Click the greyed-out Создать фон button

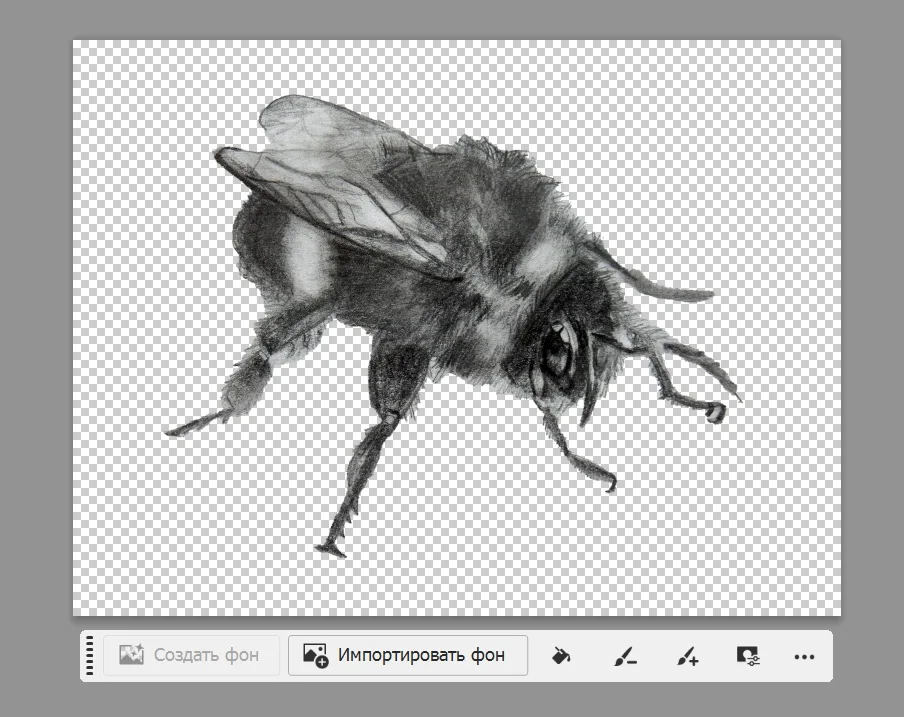coord(190,656)
